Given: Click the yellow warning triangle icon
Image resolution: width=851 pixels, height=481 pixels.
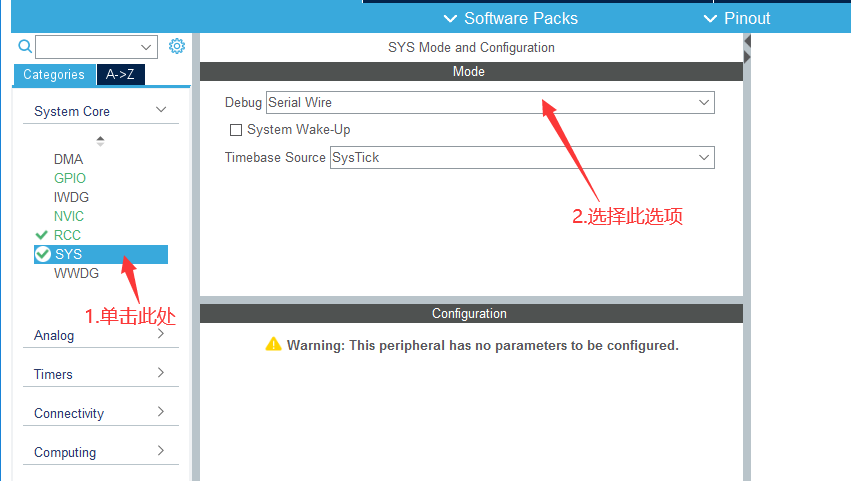Looking at the screenshot, I should tap(274, 344).
